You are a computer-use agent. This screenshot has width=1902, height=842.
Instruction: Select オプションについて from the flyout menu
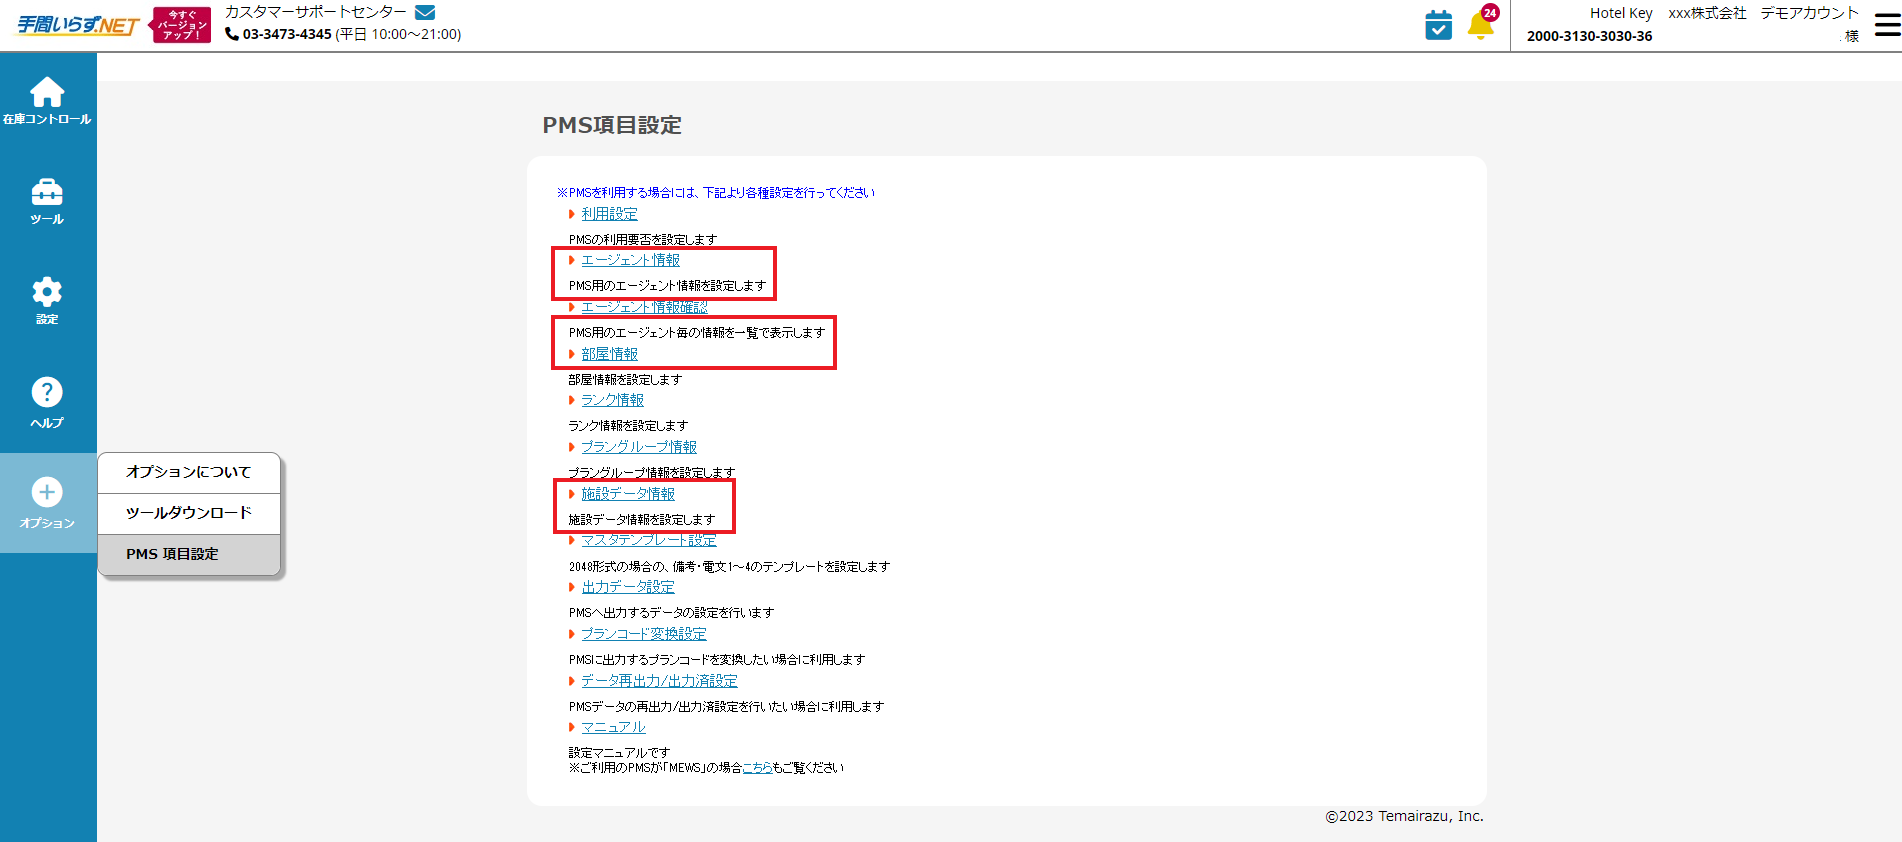click(x=189, y=472)
